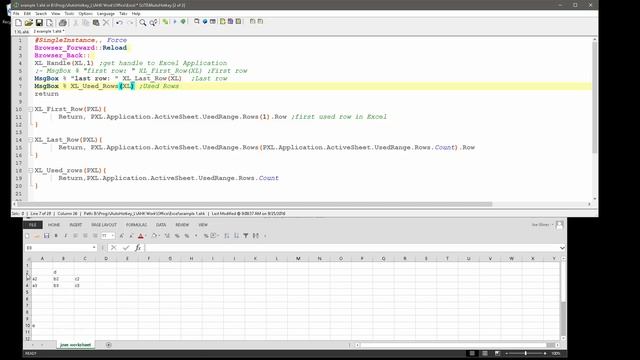The height and width of the screenshot is (360, 640).
Task: Apply filter funnel icon in Excel toolbar
Action: (246, 236)
